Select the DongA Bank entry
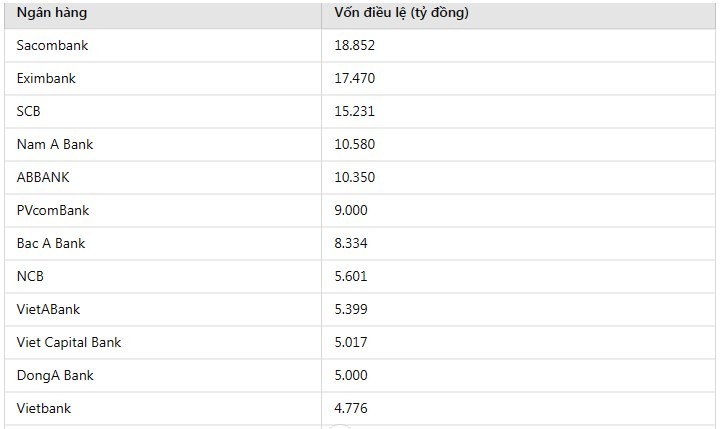The image size is (724, 429). [55, 375]
